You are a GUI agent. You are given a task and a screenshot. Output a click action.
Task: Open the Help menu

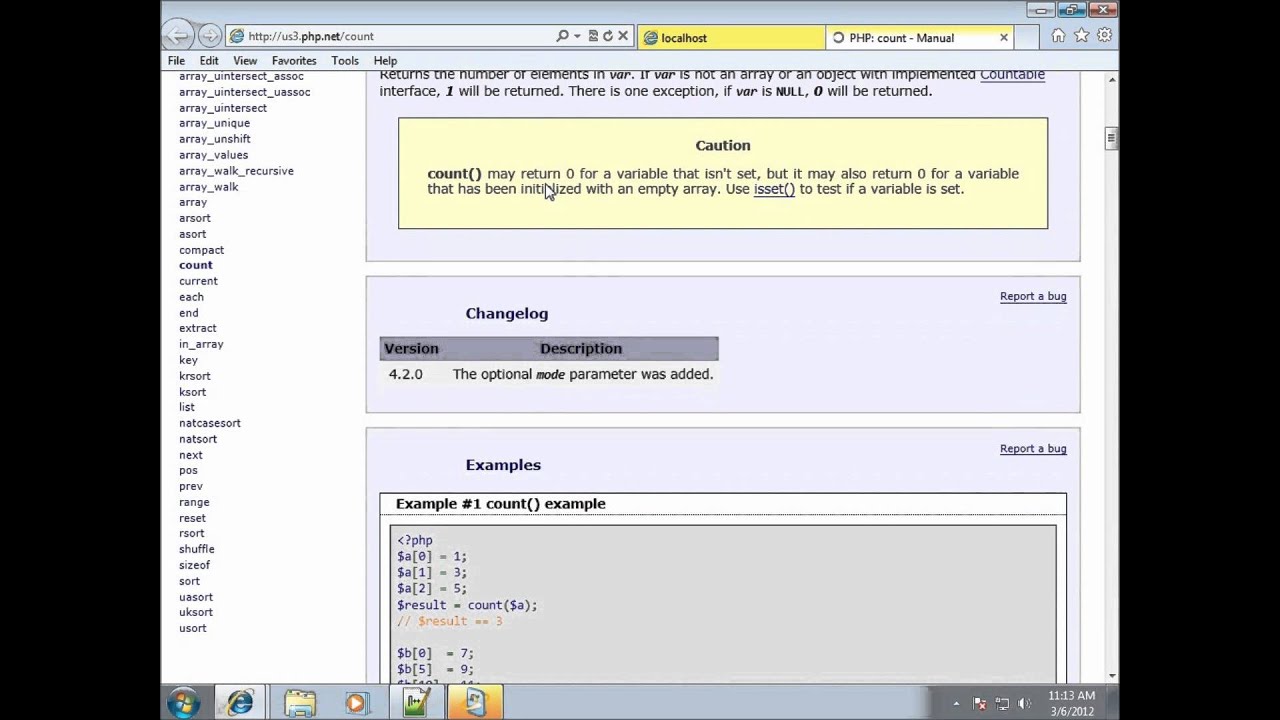(385, 61)
